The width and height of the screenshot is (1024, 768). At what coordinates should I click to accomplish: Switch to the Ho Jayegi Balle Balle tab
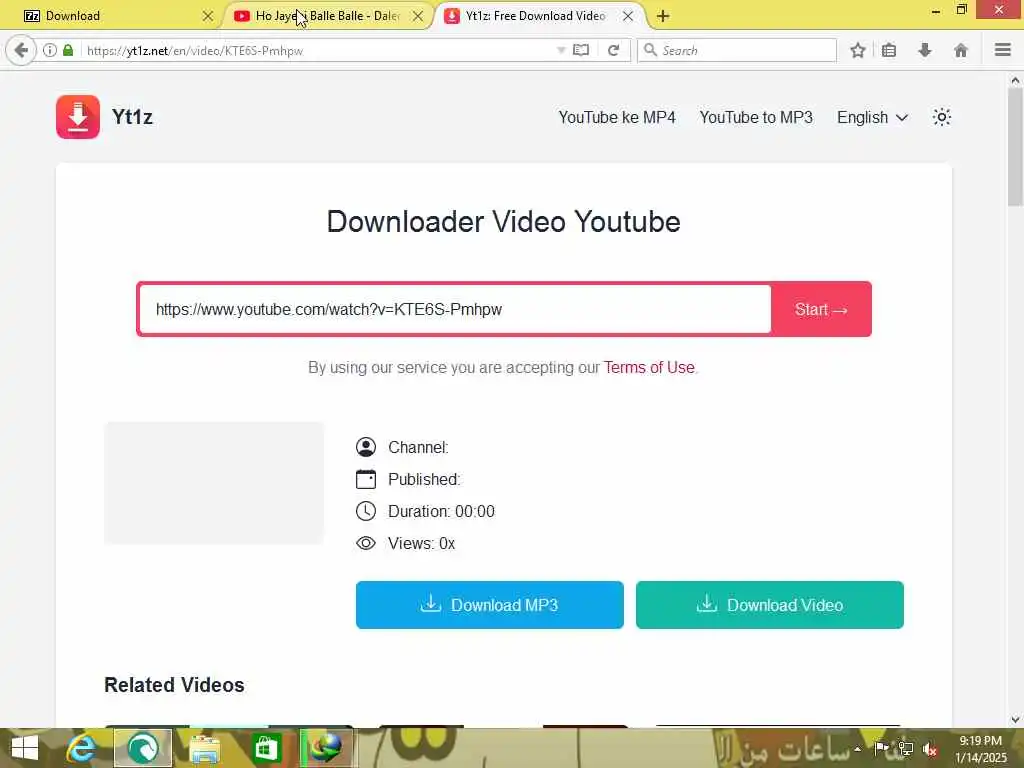(x=327, y=16)
